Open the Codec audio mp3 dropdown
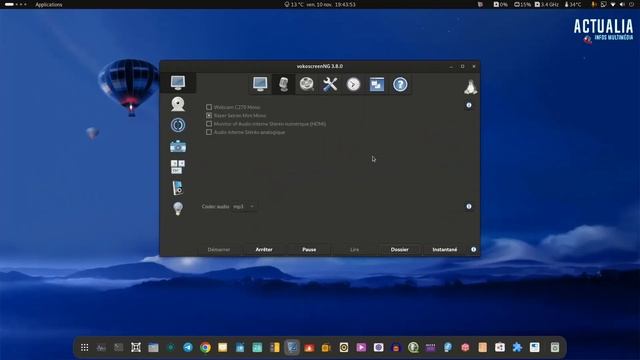 click(244, 207)
